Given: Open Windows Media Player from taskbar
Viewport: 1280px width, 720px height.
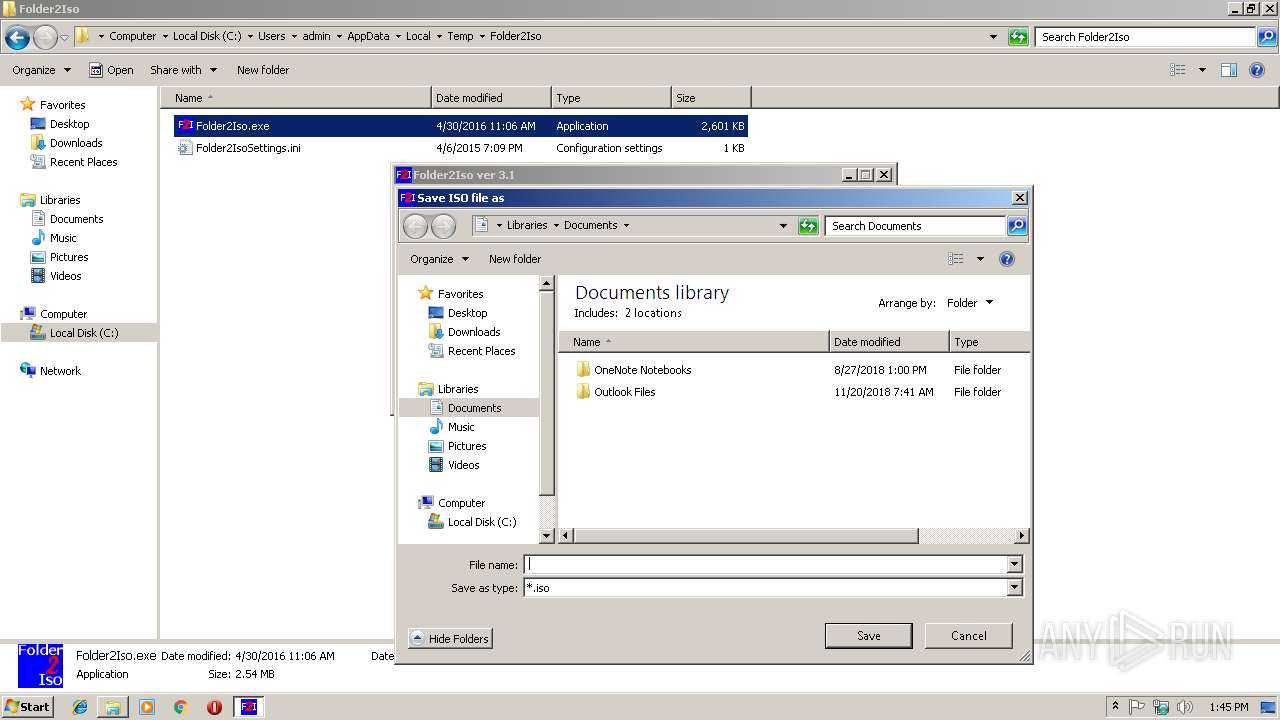Looking at the screenshot, I should click(147, 707).
